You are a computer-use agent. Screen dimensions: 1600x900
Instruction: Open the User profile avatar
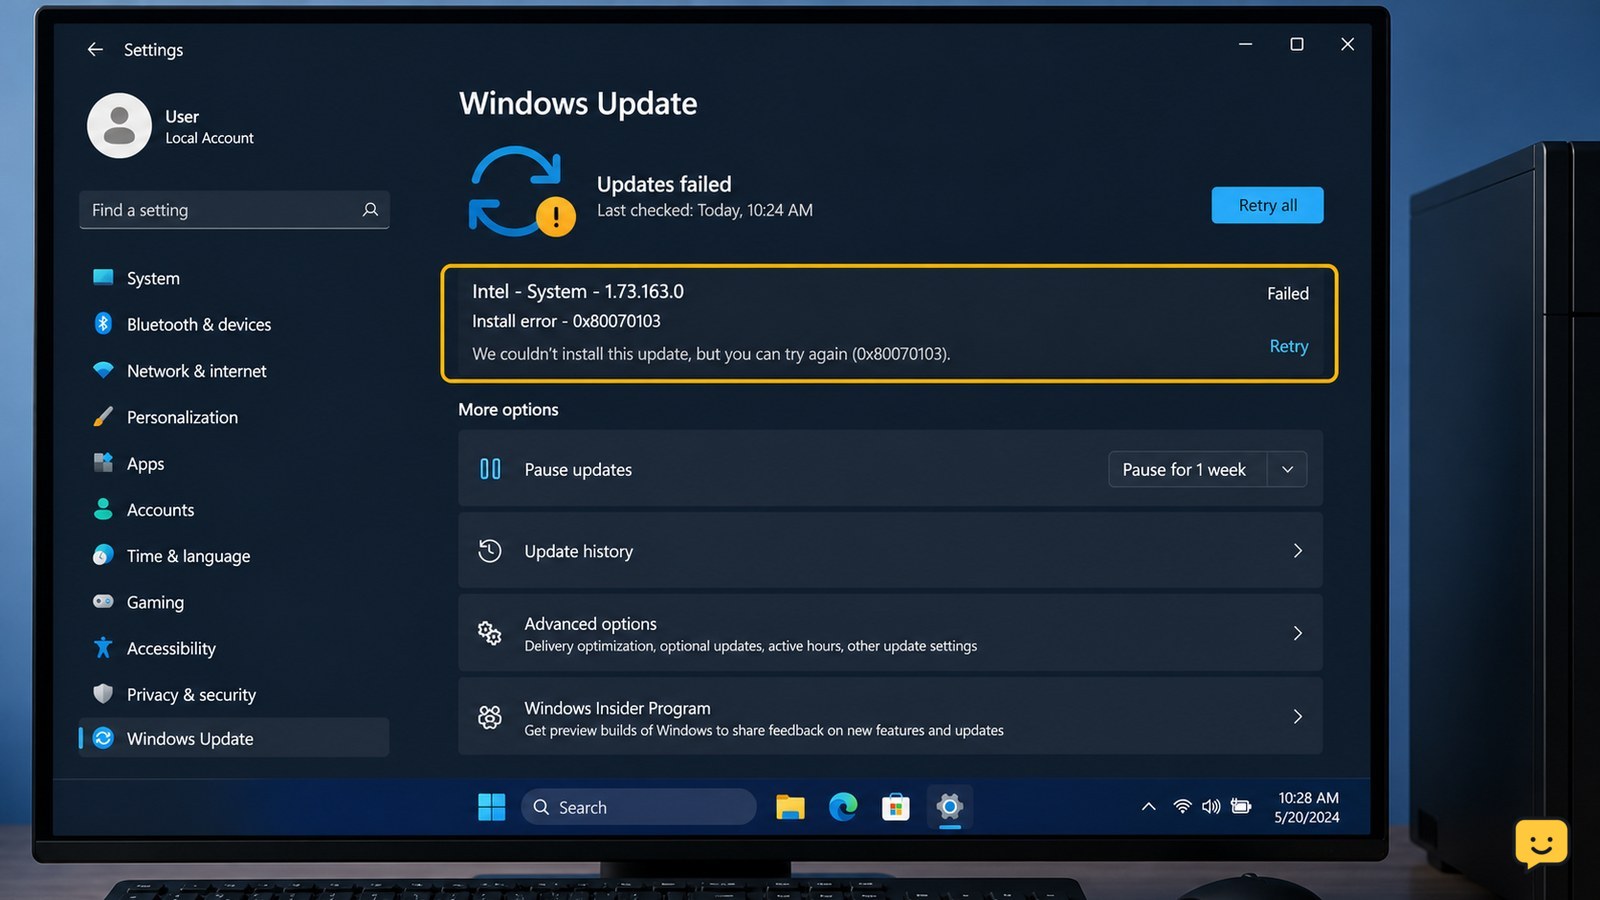click(119, 126)
